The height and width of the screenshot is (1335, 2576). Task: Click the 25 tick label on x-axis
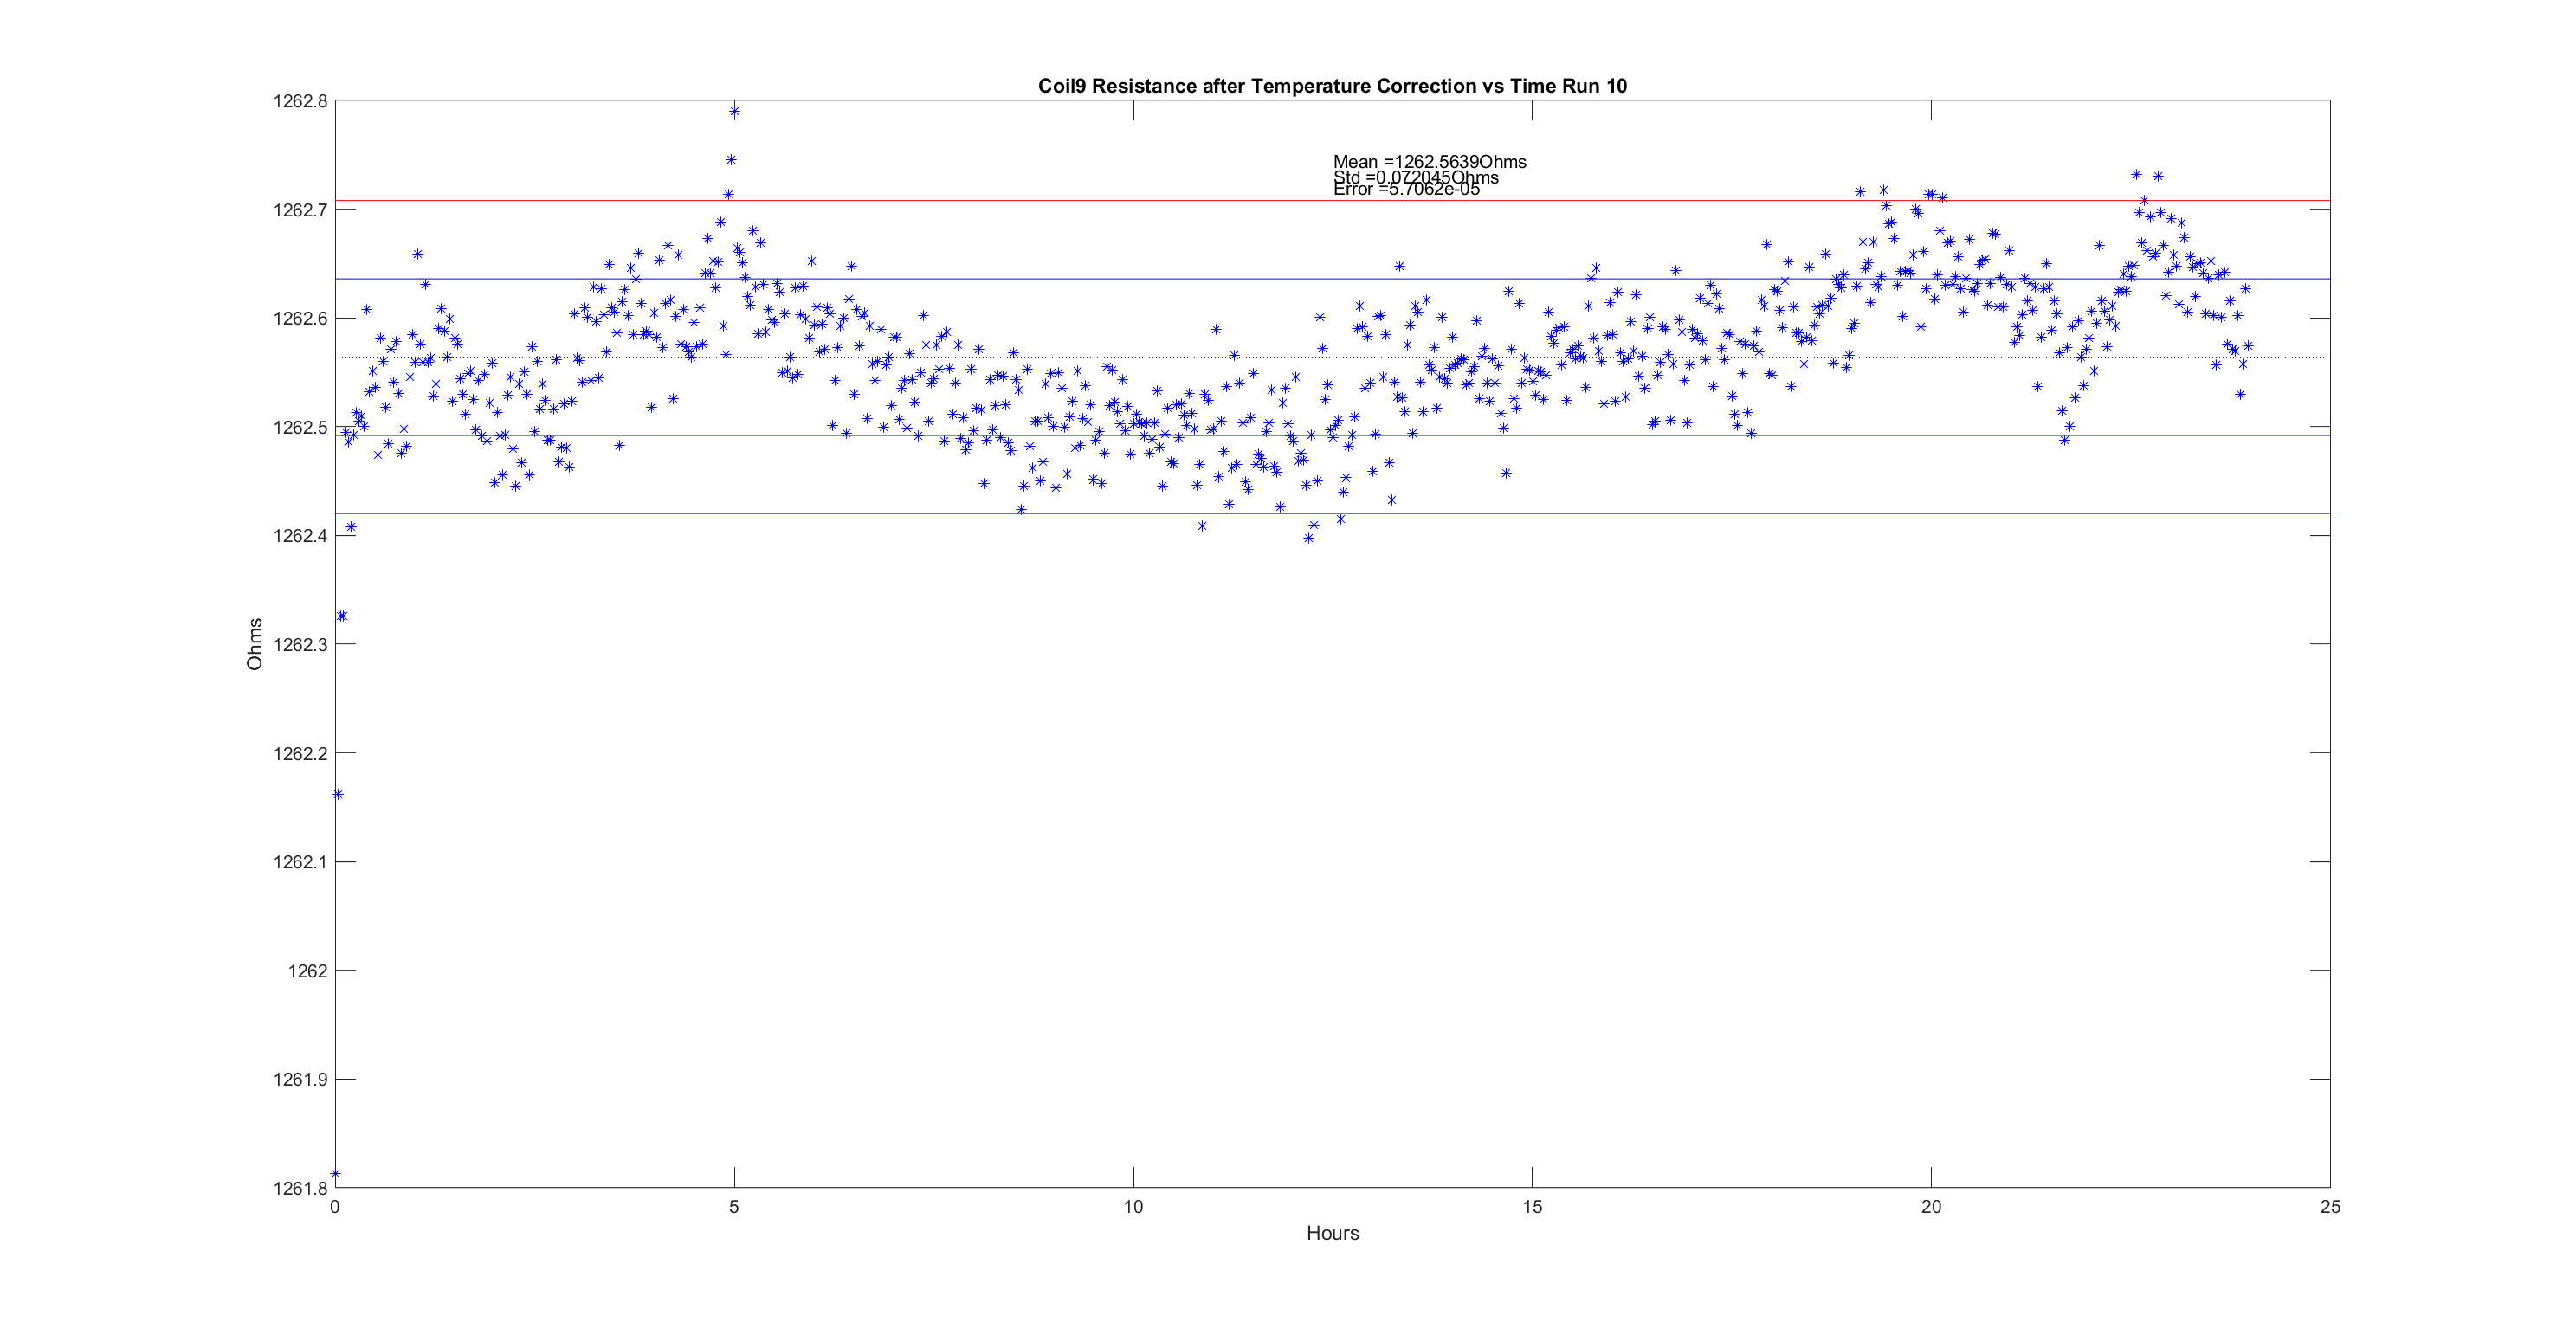click(x=2330, y=1207)
